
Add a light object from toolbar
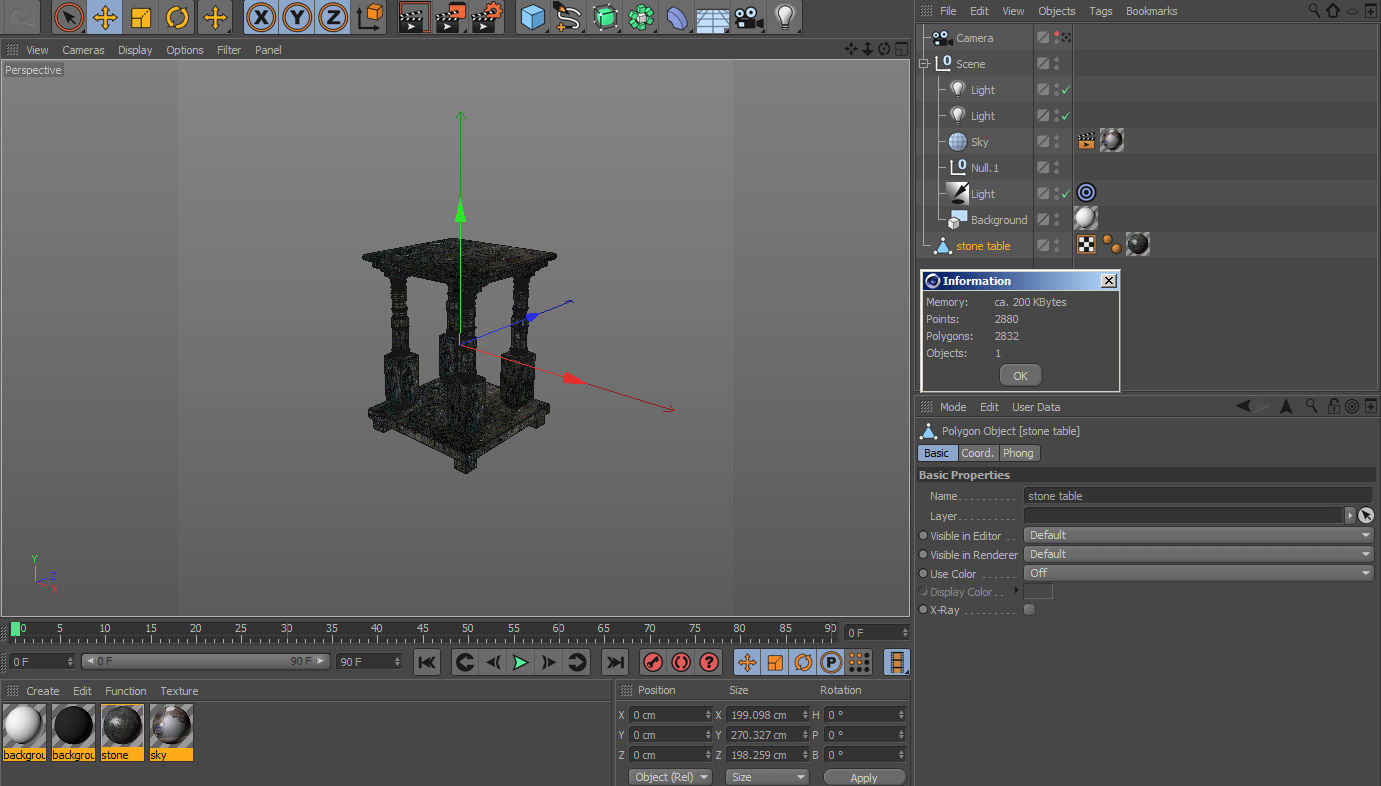click(785, 17)
